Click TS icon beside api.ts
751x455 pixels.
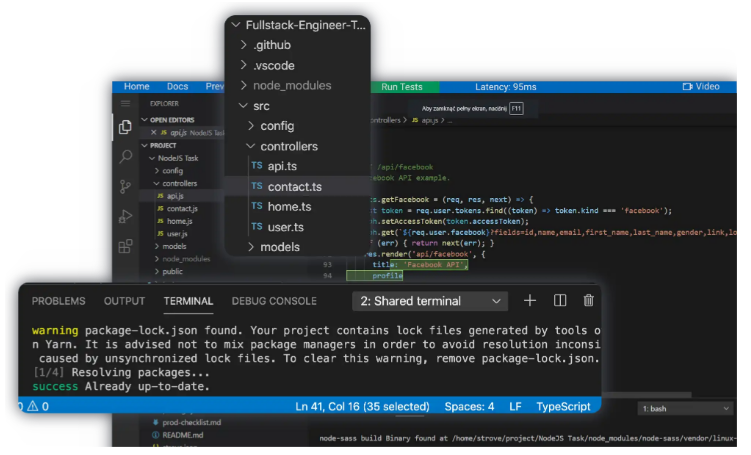257,165
